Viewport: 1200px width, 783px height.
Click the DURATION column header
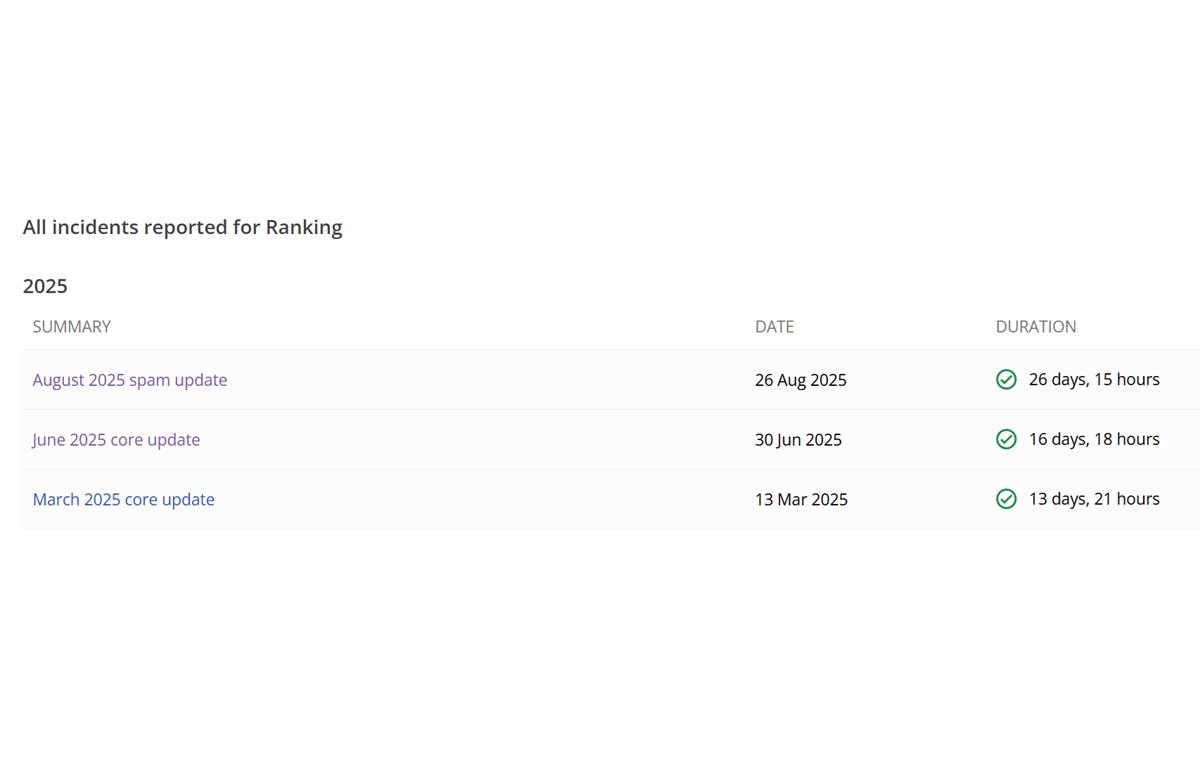point(1036,327)
